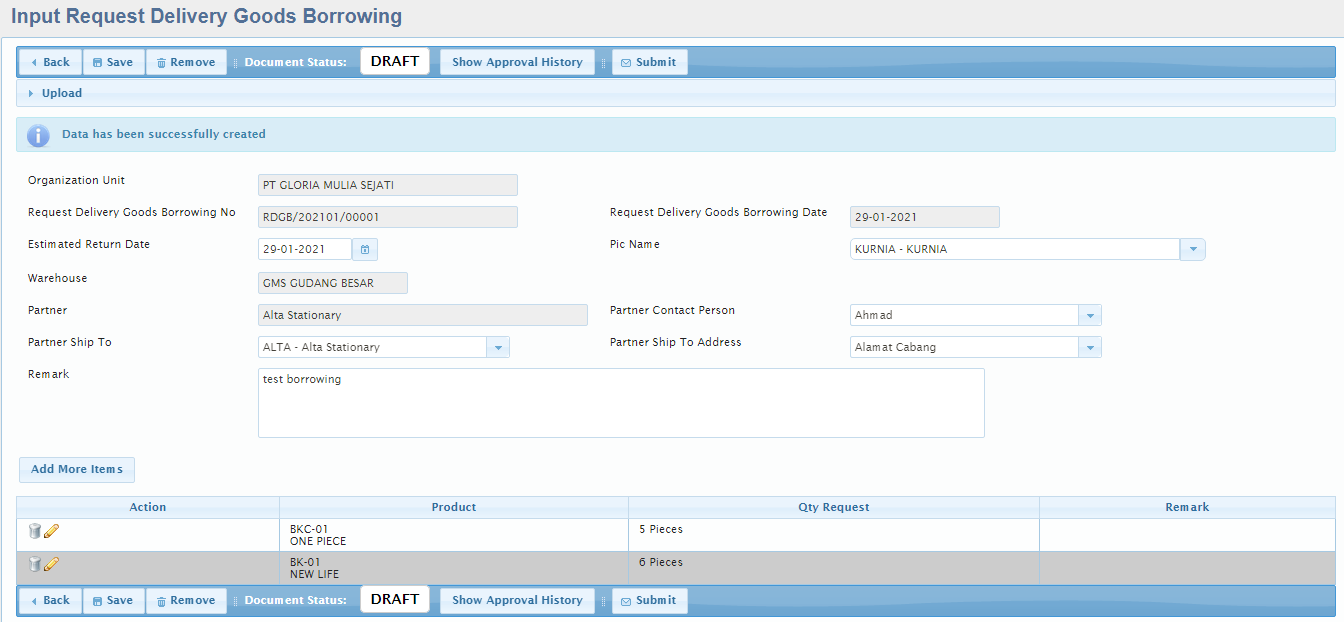Click the DRAFT status badge in the top toolbar
The width and height of the screenshot is (1344, 622).
(395, 61)
